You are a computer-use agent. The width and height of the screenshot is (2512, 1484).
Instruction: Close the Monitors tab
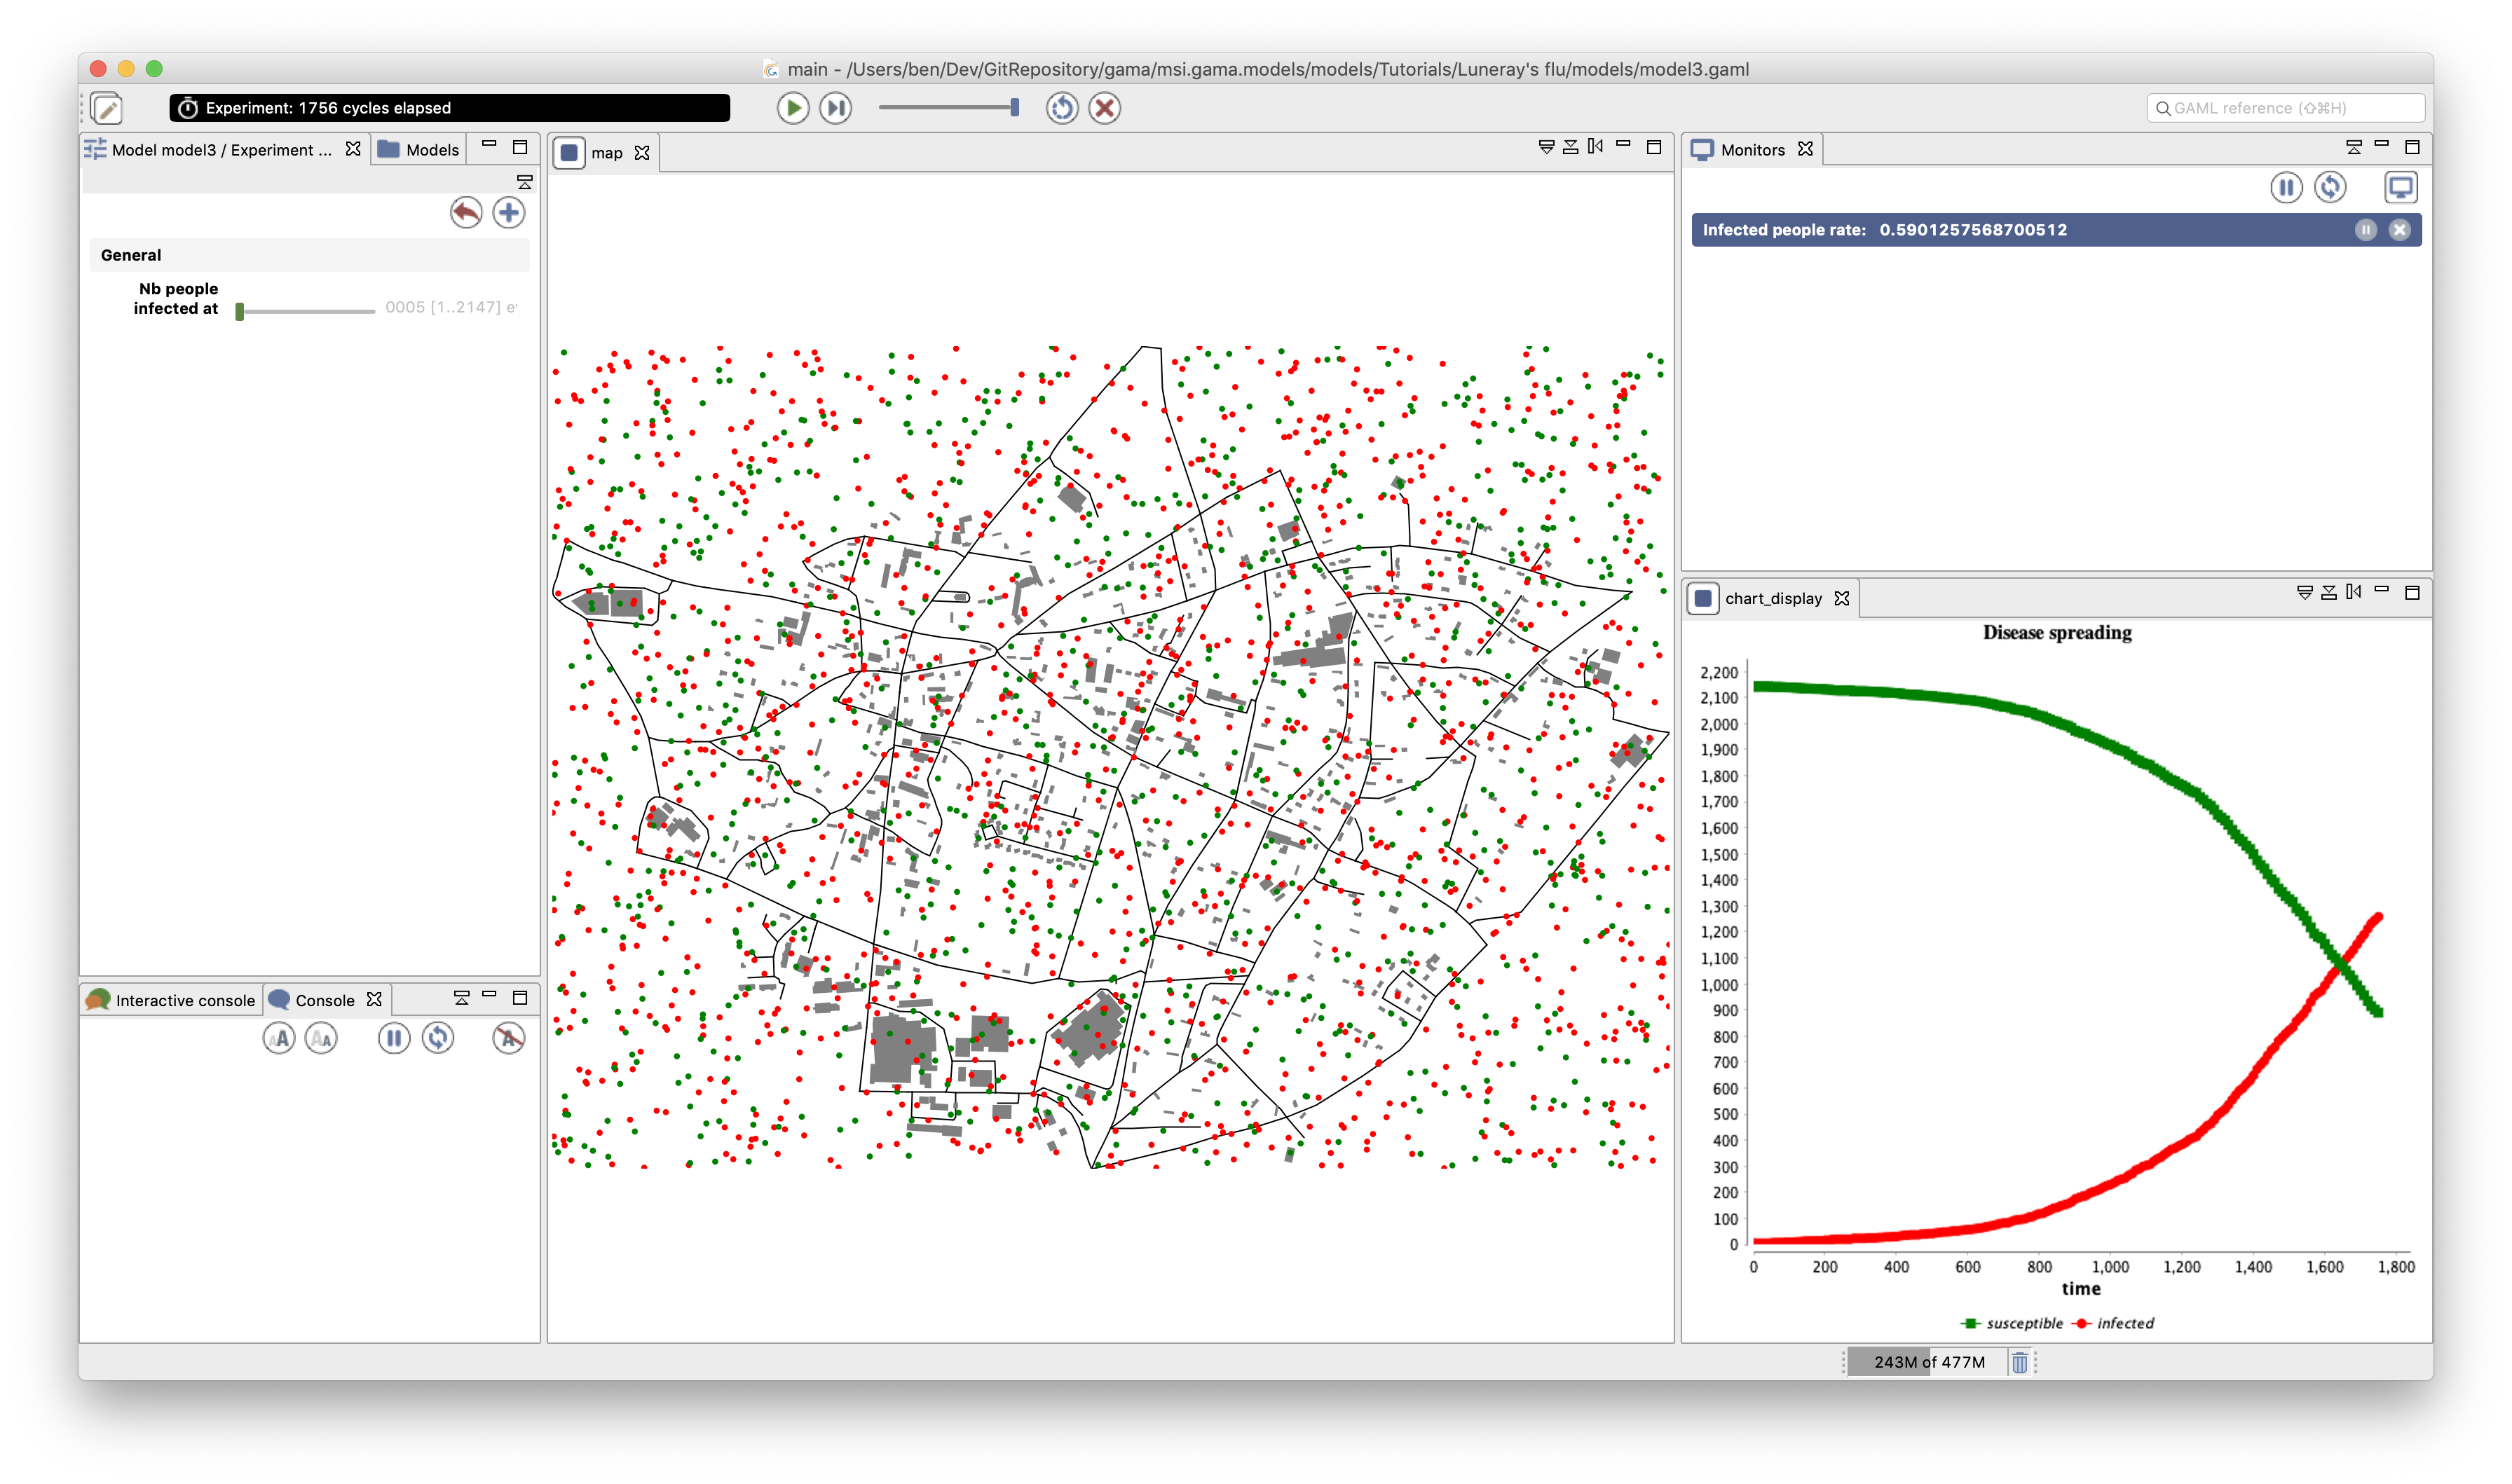point(1805,149)
